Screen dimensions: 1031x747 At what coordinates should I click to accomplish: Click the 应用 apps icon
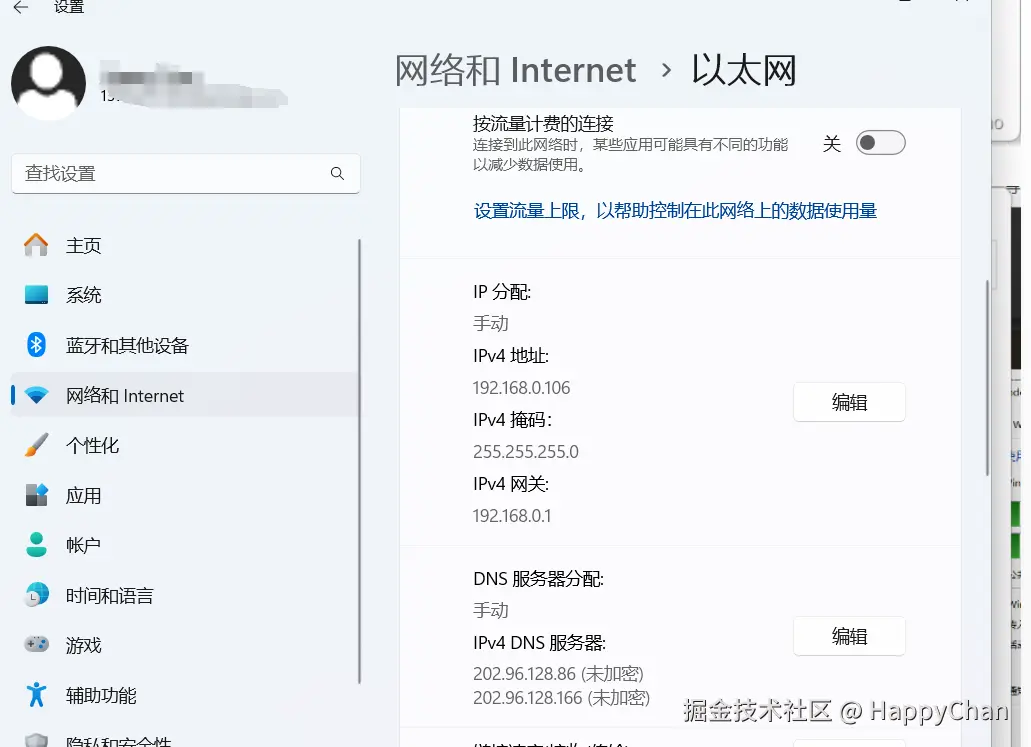point(36,494)
